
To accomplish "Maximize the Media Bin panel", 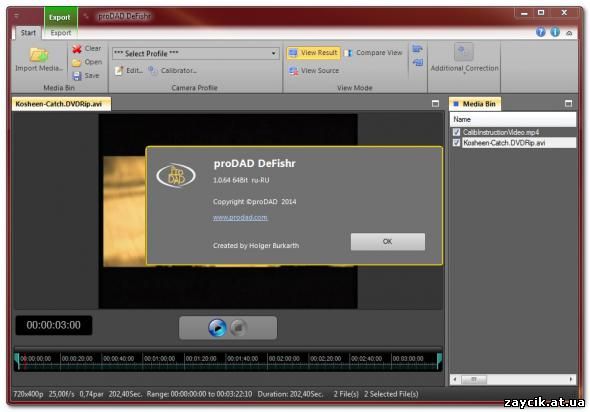I will 569,103.
